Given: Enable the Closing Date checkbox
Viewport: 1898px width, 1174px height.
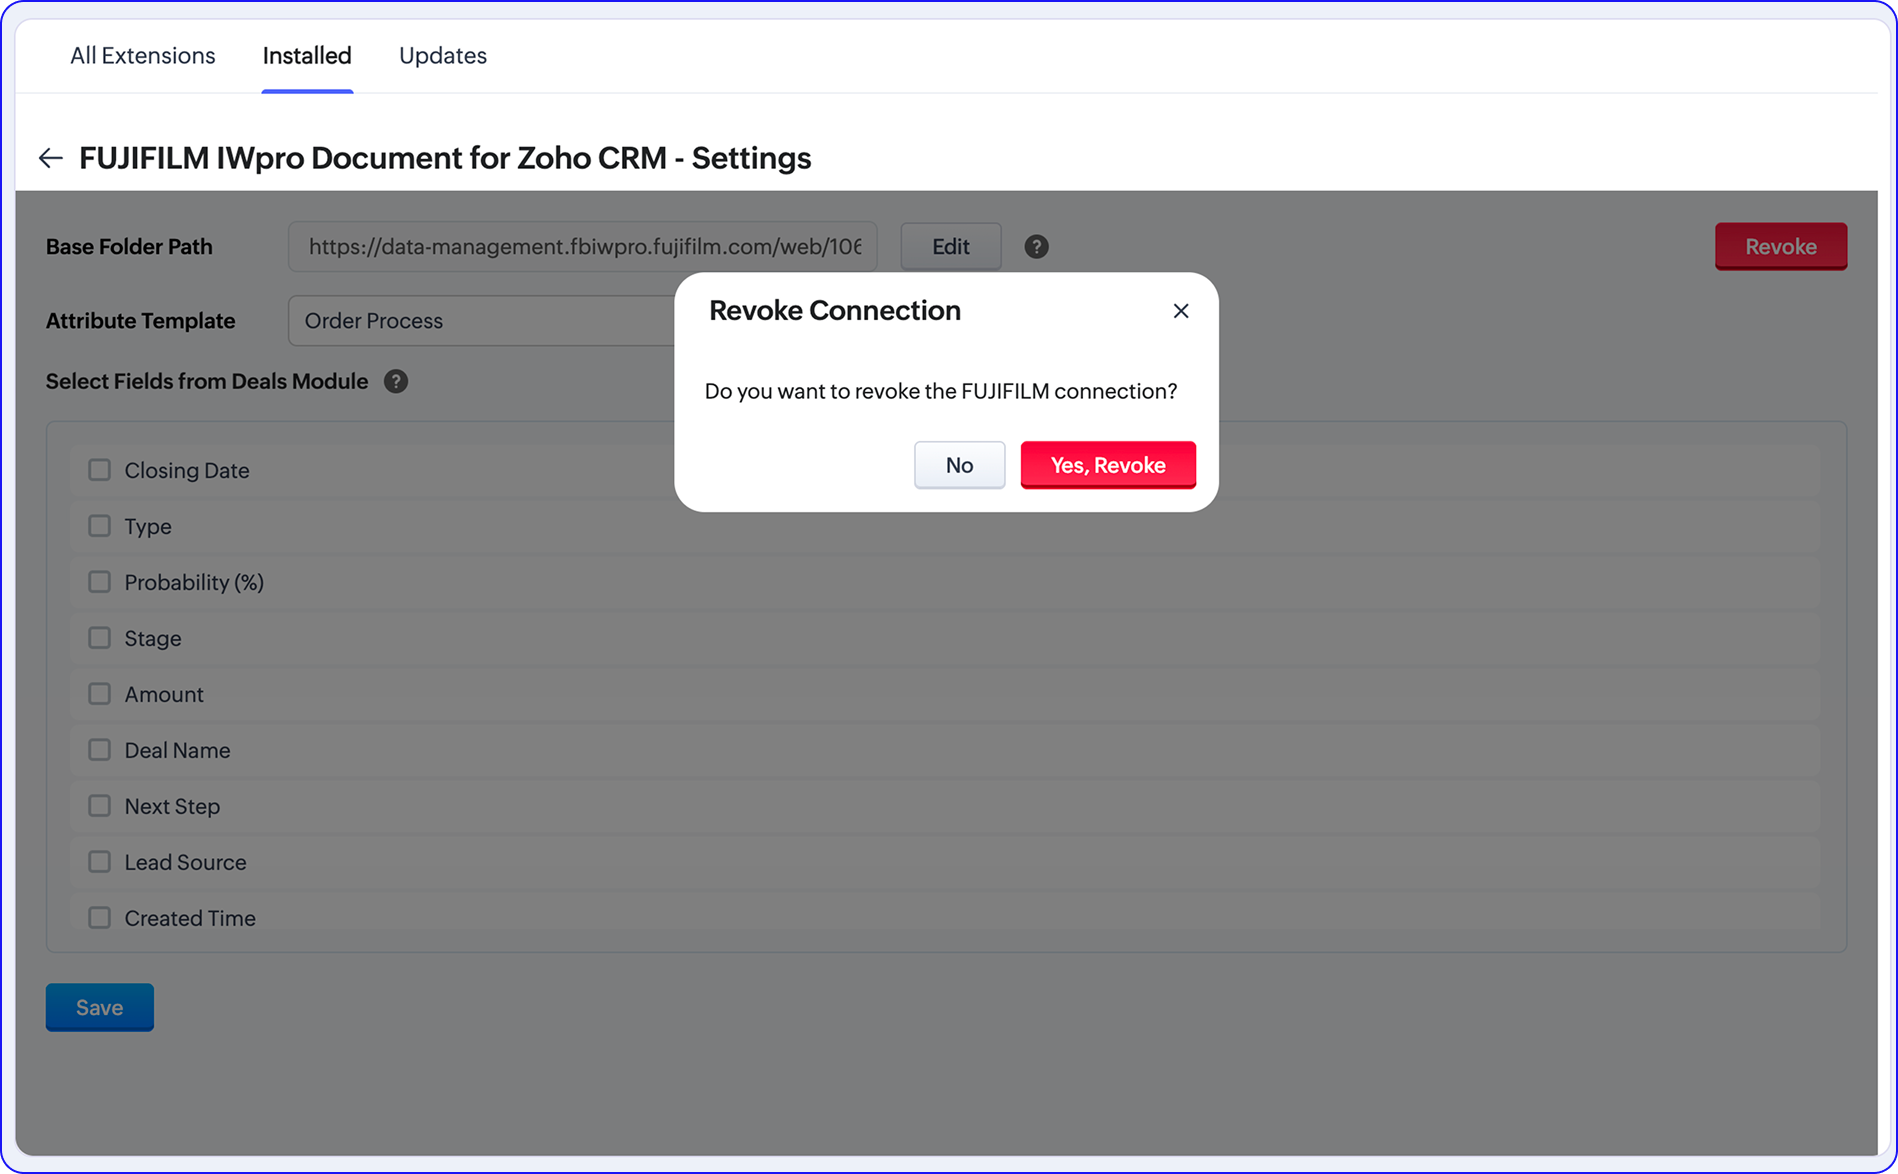Looking at the screenshot, I should click(99, 470).
